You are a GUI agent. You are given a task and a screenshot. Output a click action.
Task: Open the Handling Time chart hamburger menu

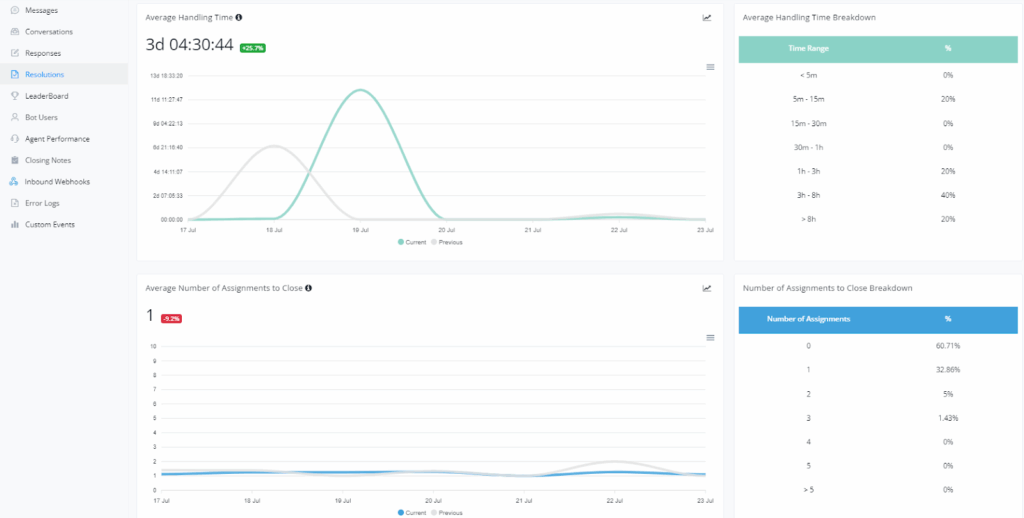[710, 67]
